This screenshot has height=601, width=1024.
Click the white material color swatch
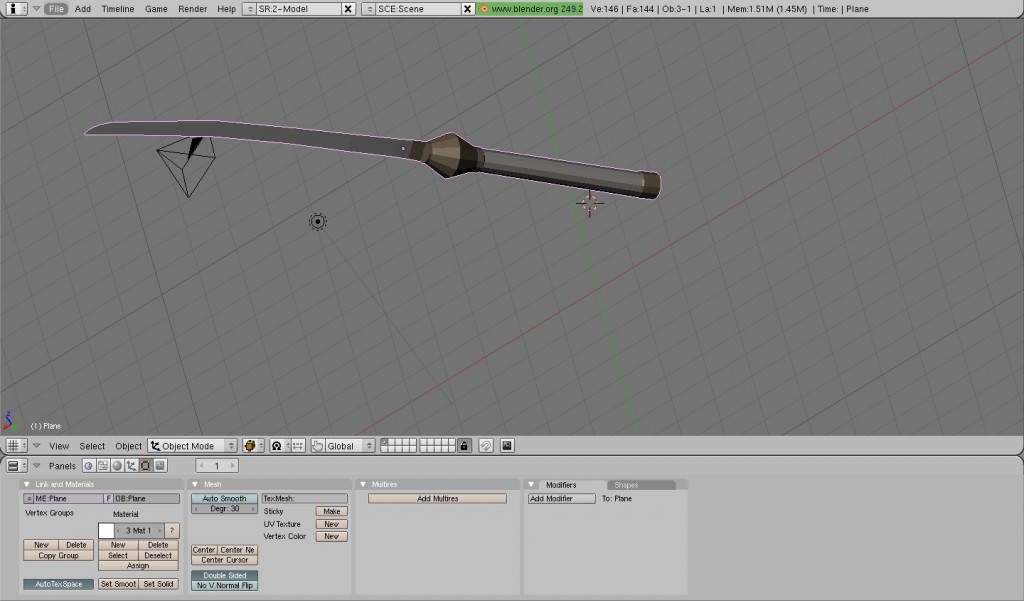106,530
